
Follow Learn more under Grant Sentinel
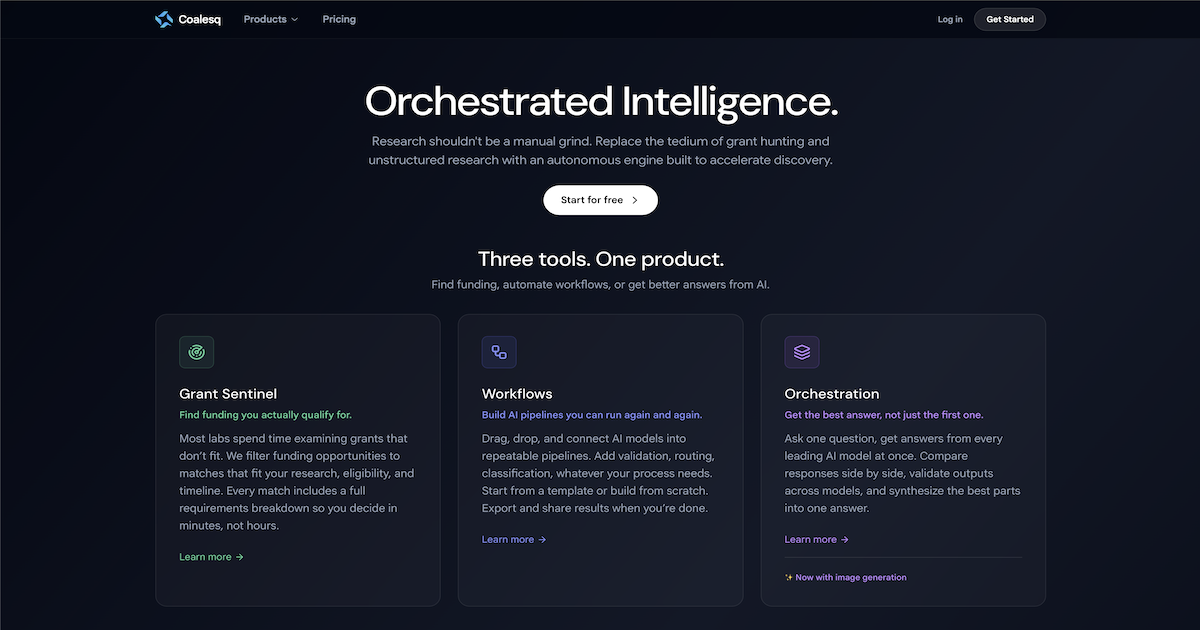click(x=211, y=557)
